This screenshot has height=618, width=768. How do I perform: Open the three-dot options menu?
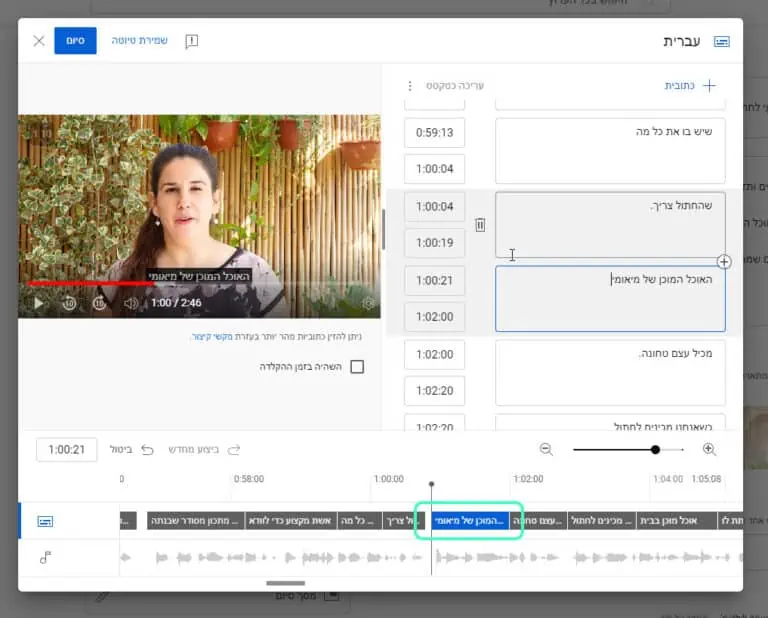tap(410, 86)
